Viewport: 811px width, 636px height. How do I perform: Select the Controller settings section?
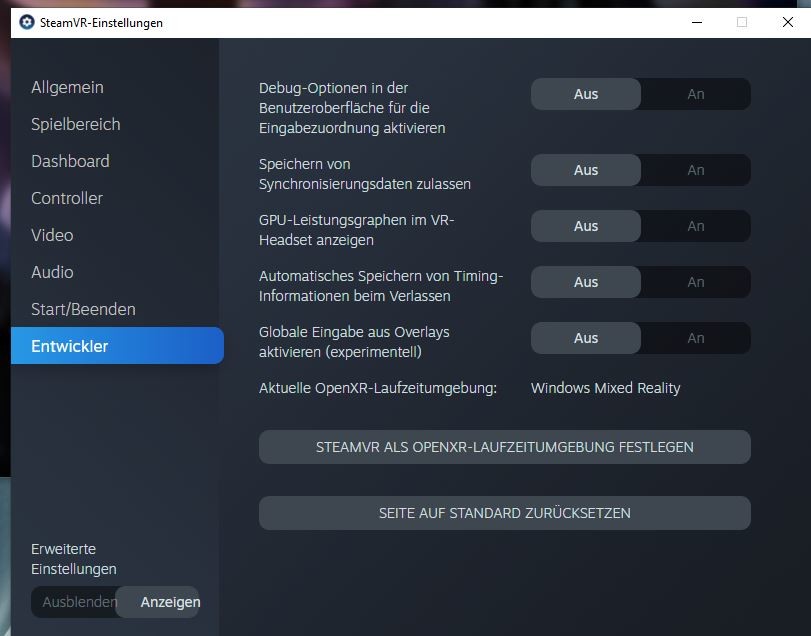coord(67,199)
